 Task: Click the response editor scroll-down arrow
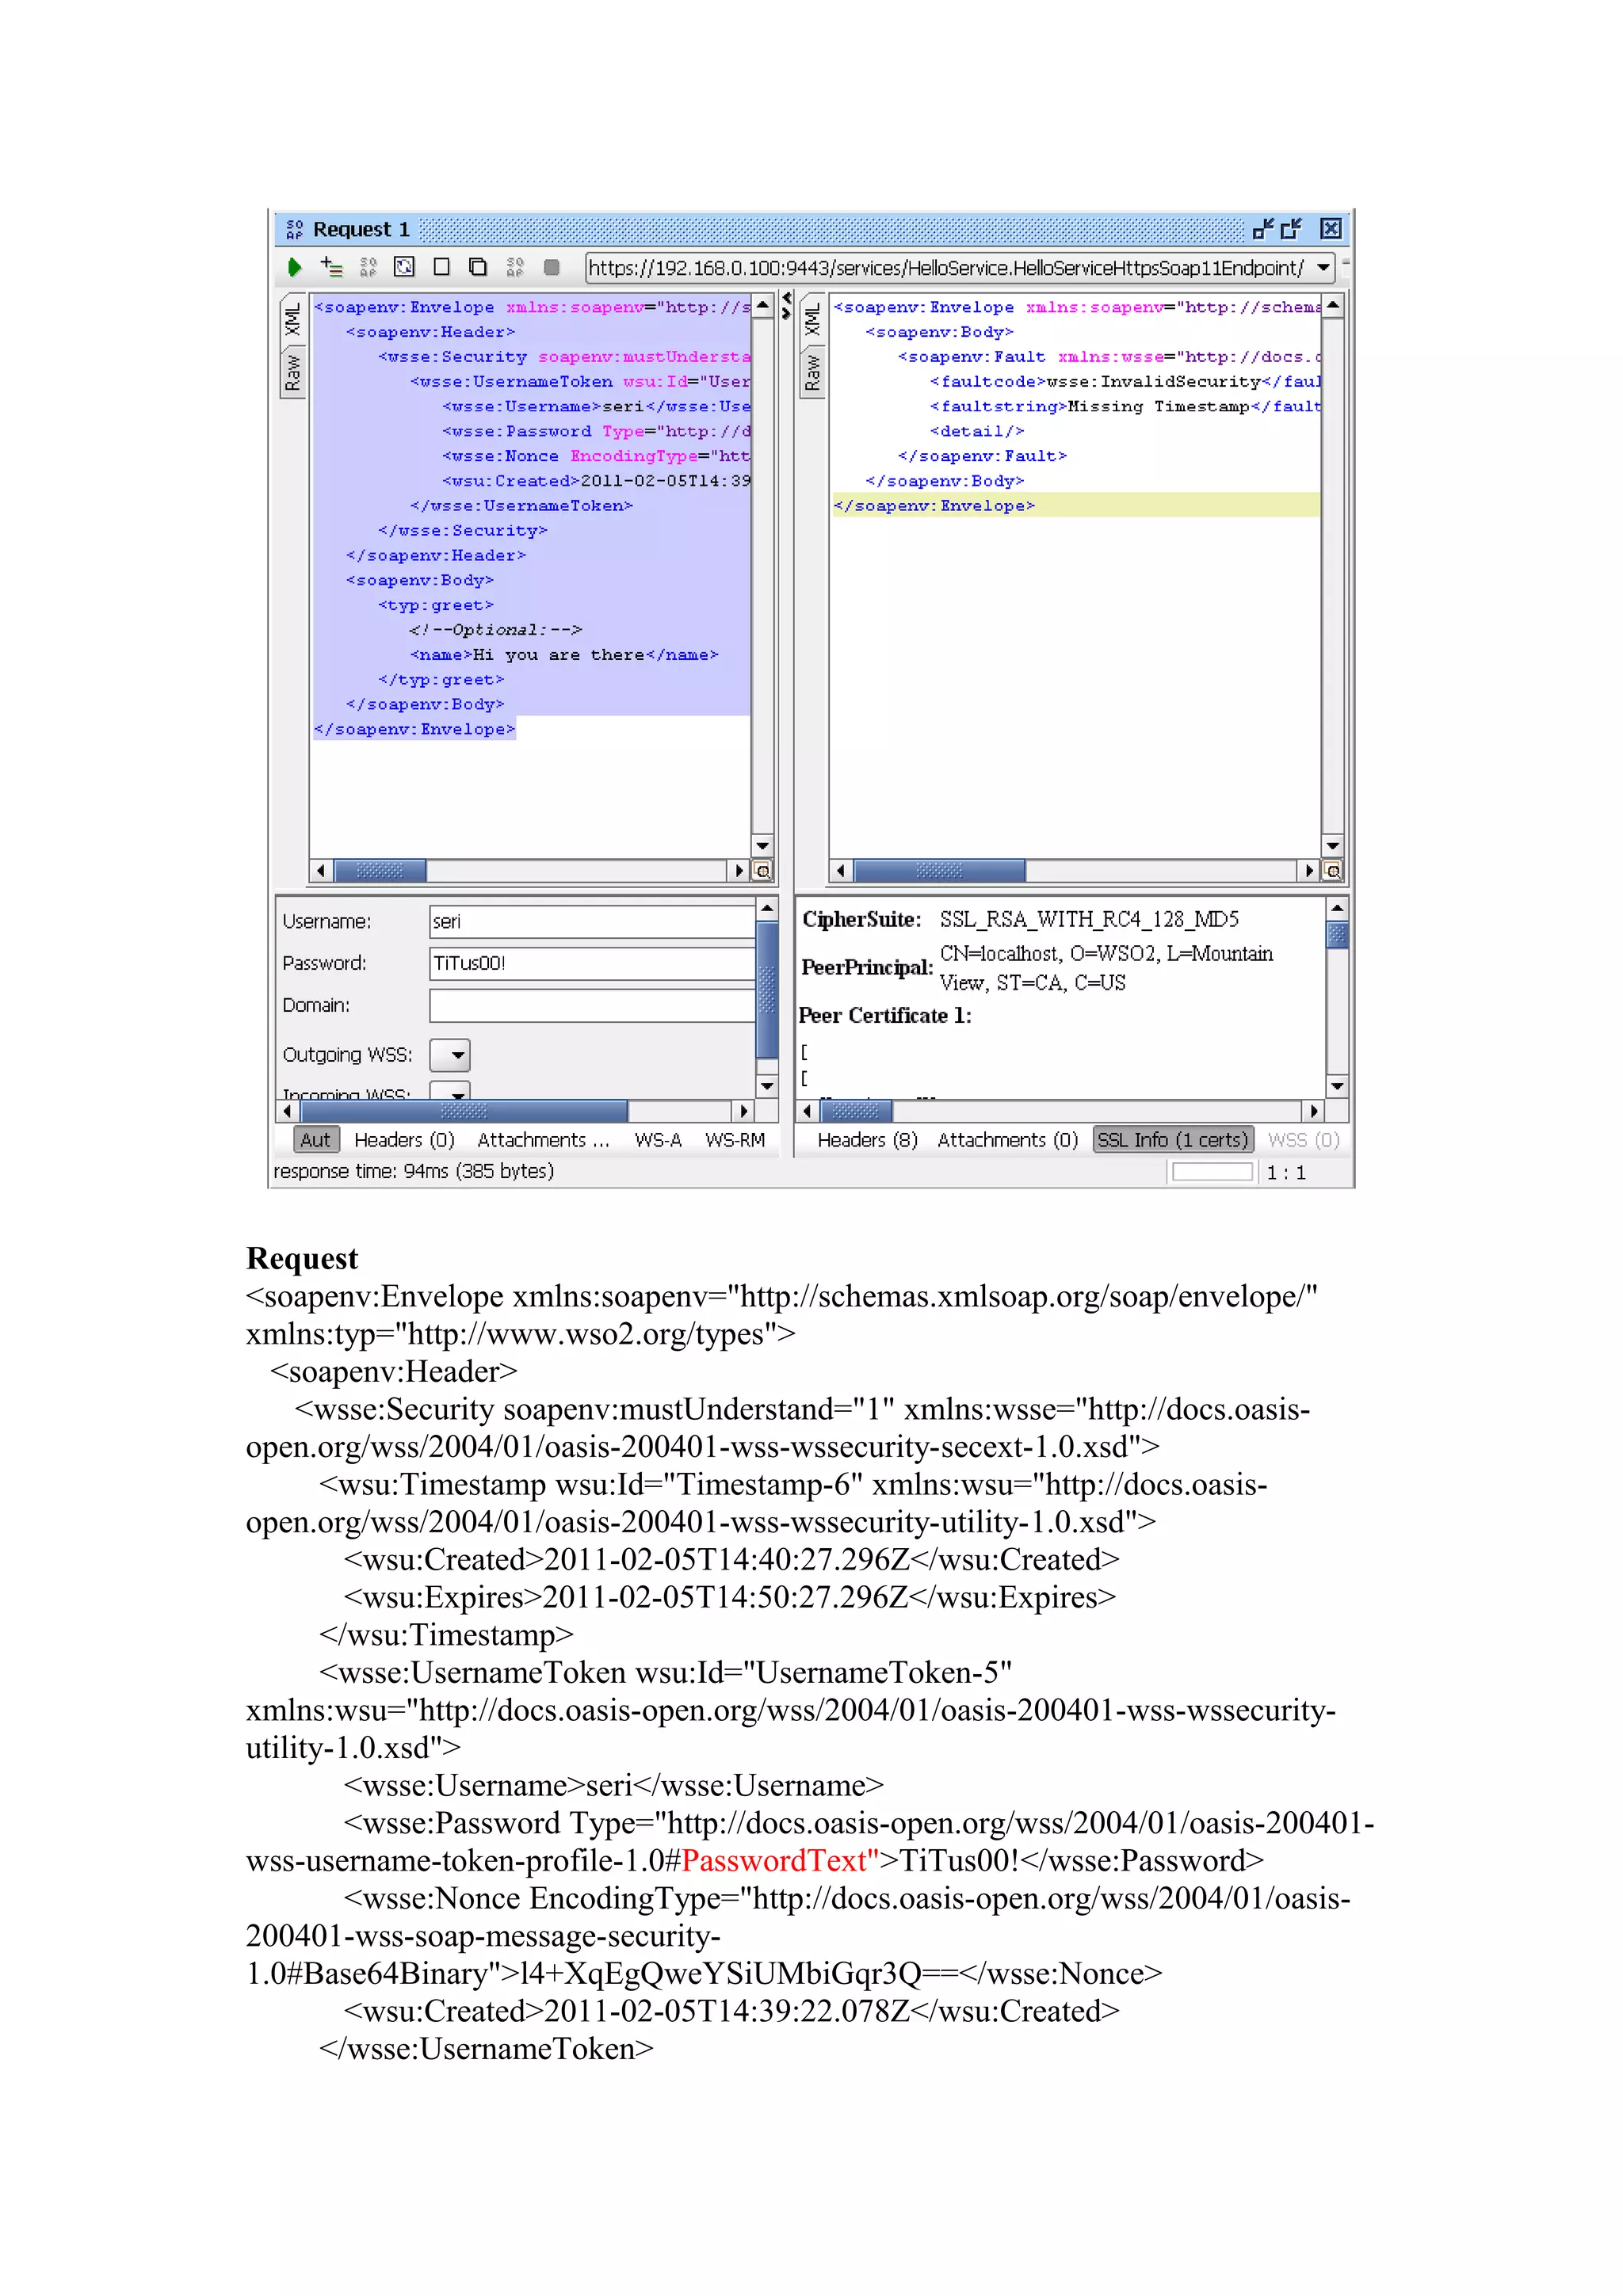pos(1332,846)
